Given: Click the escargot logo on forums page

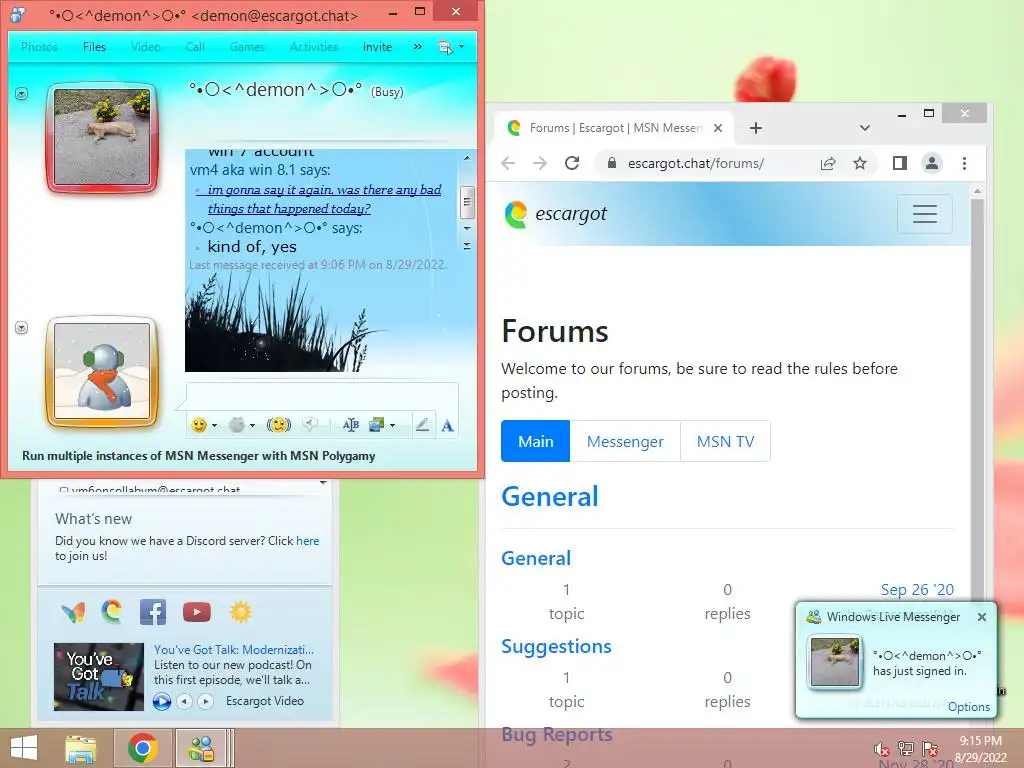Looking at the screenshot, I should (x=556, y=214).
